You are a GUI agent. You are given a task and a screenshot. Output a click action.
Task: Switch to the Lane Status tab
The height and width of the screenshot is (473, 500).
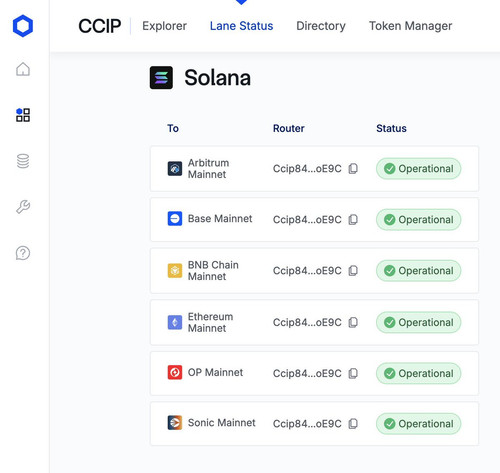click(241, 26)
